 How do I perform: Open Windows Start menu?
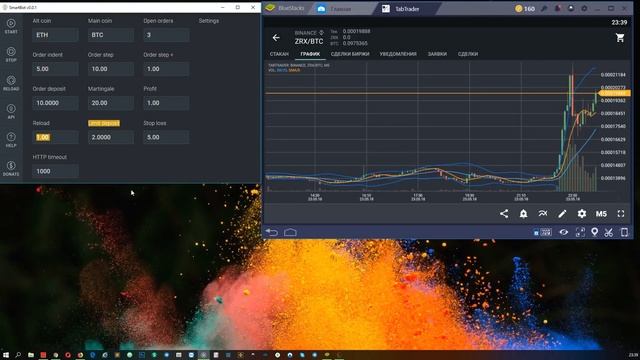(6, 355)
